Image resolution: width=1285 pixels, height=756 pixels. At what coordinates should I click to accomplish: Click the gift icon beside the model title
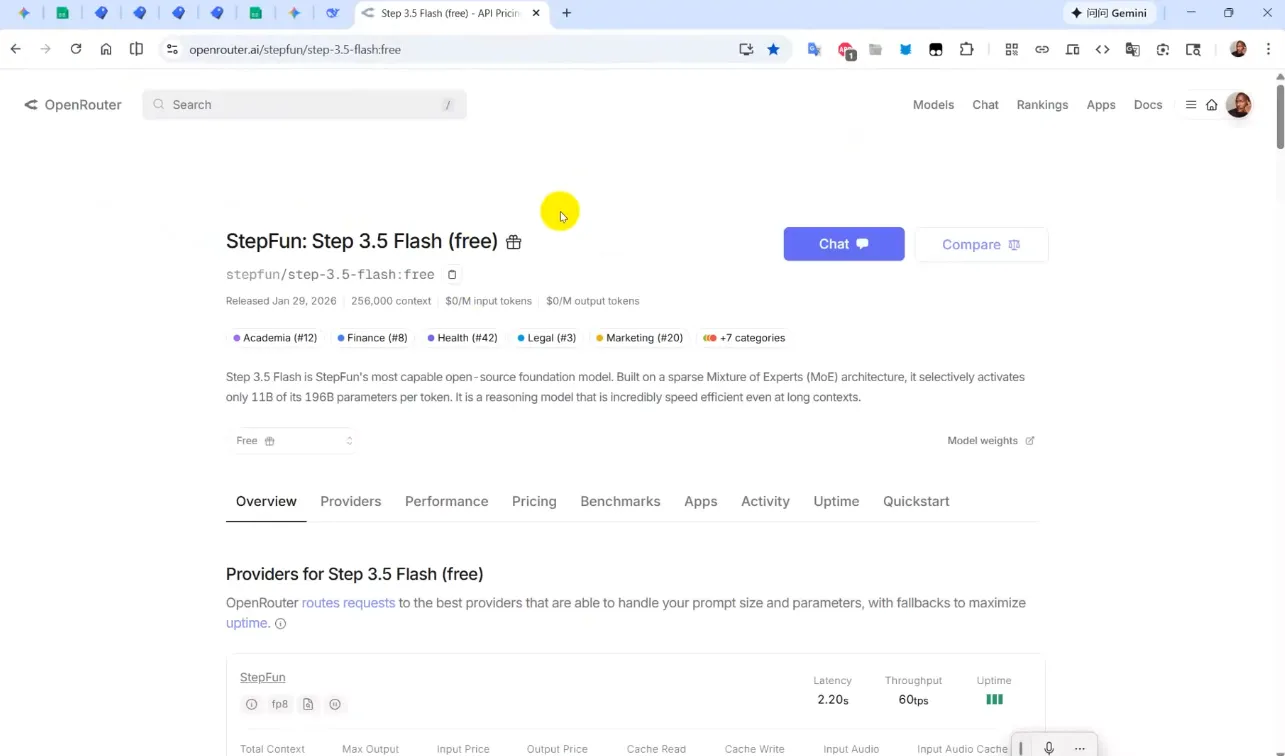513,242
